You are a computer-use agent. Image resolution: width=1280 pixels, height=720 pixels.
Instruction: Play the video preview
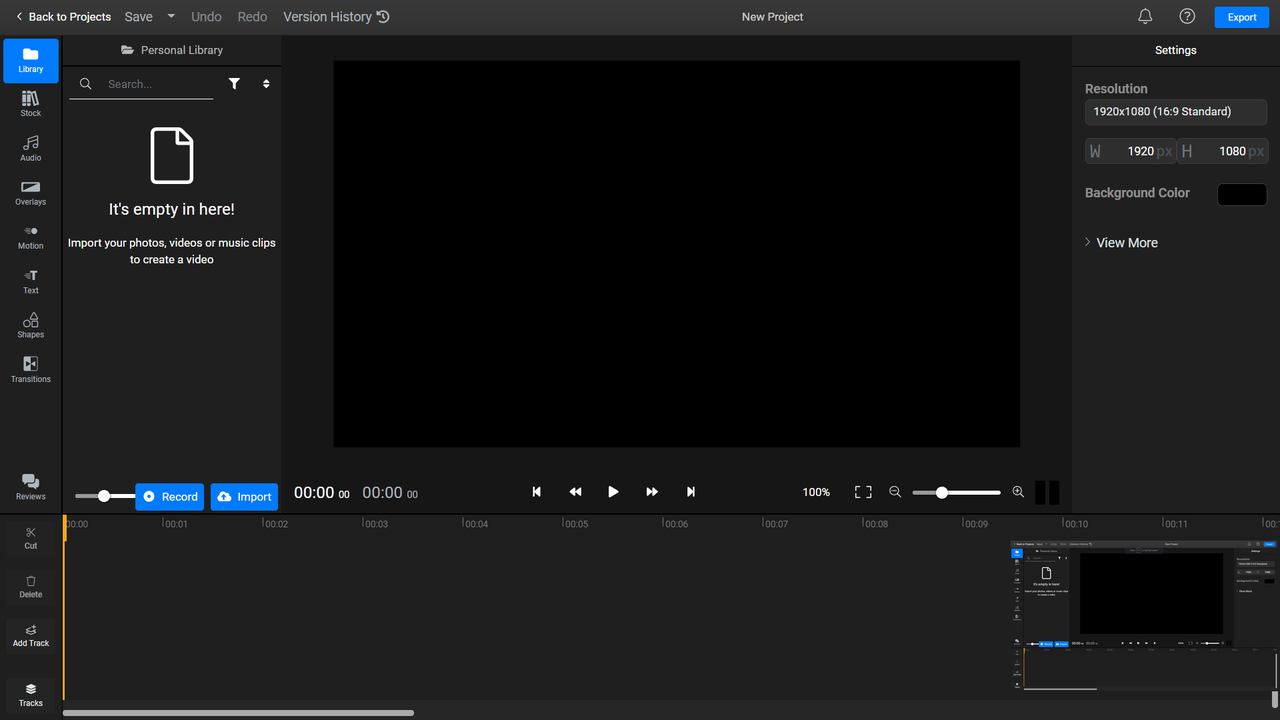click(x=613, y=491)
